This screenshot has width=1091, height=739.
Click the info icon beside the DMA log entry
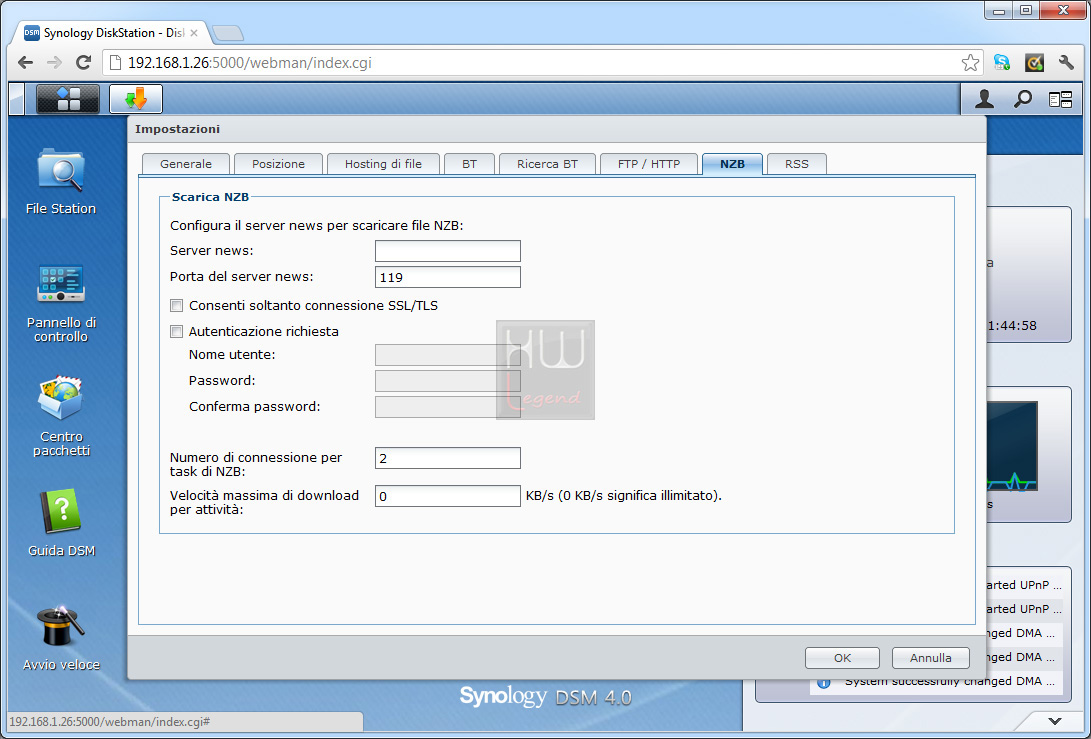824,682
